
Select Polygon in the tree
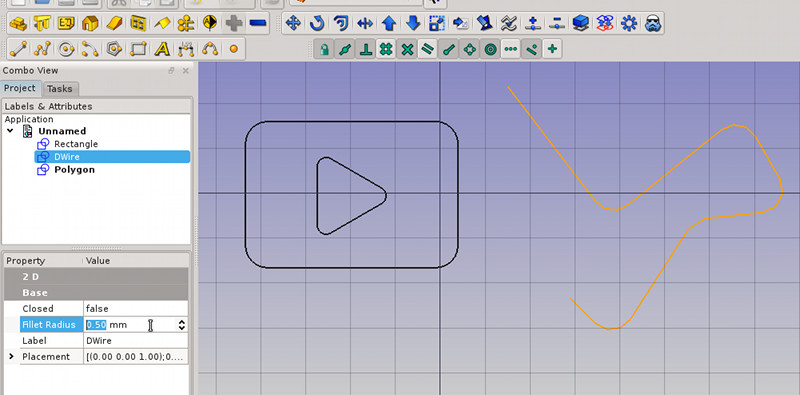coord(74,169)
